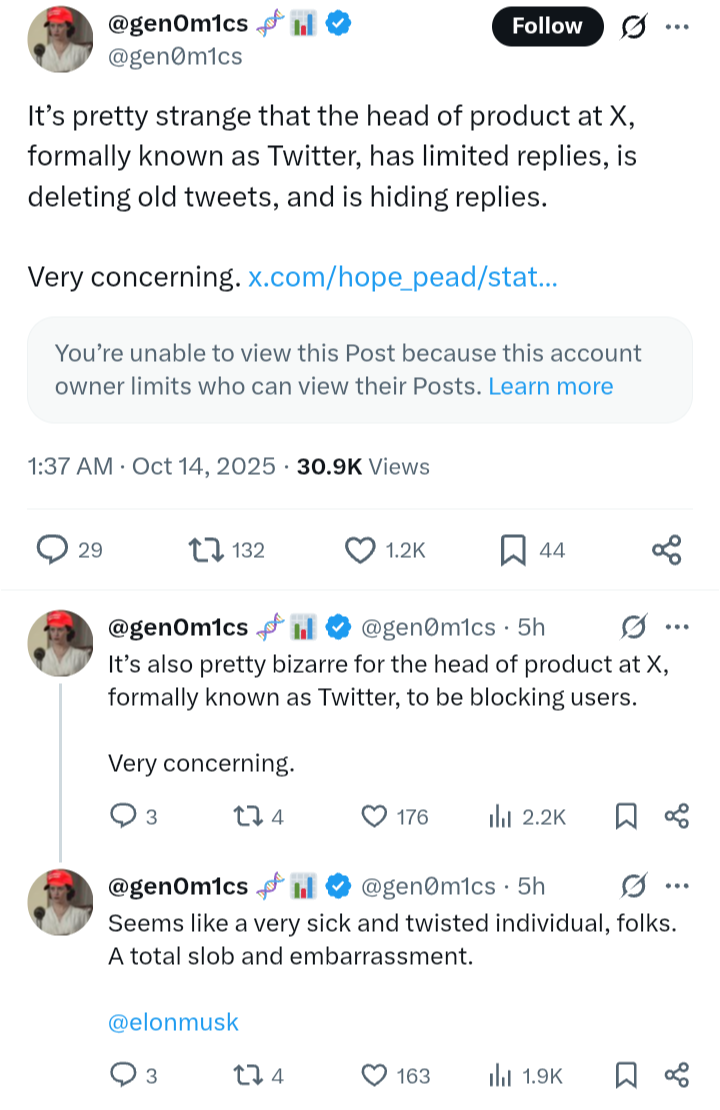Viewport: 720px width, 1110px height.
Task: View analytics showing 1.9K views
Action: tap(500, 1075)
